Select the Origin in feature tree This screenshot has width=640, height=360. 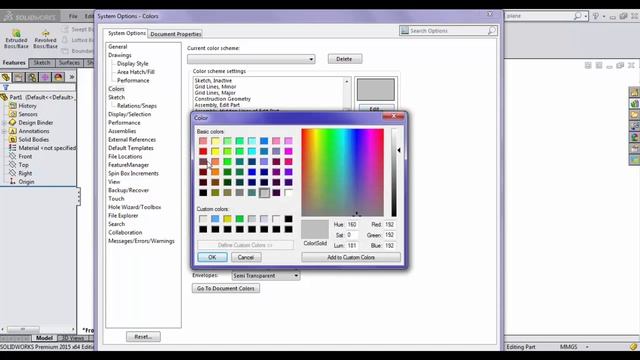(26, 182)
